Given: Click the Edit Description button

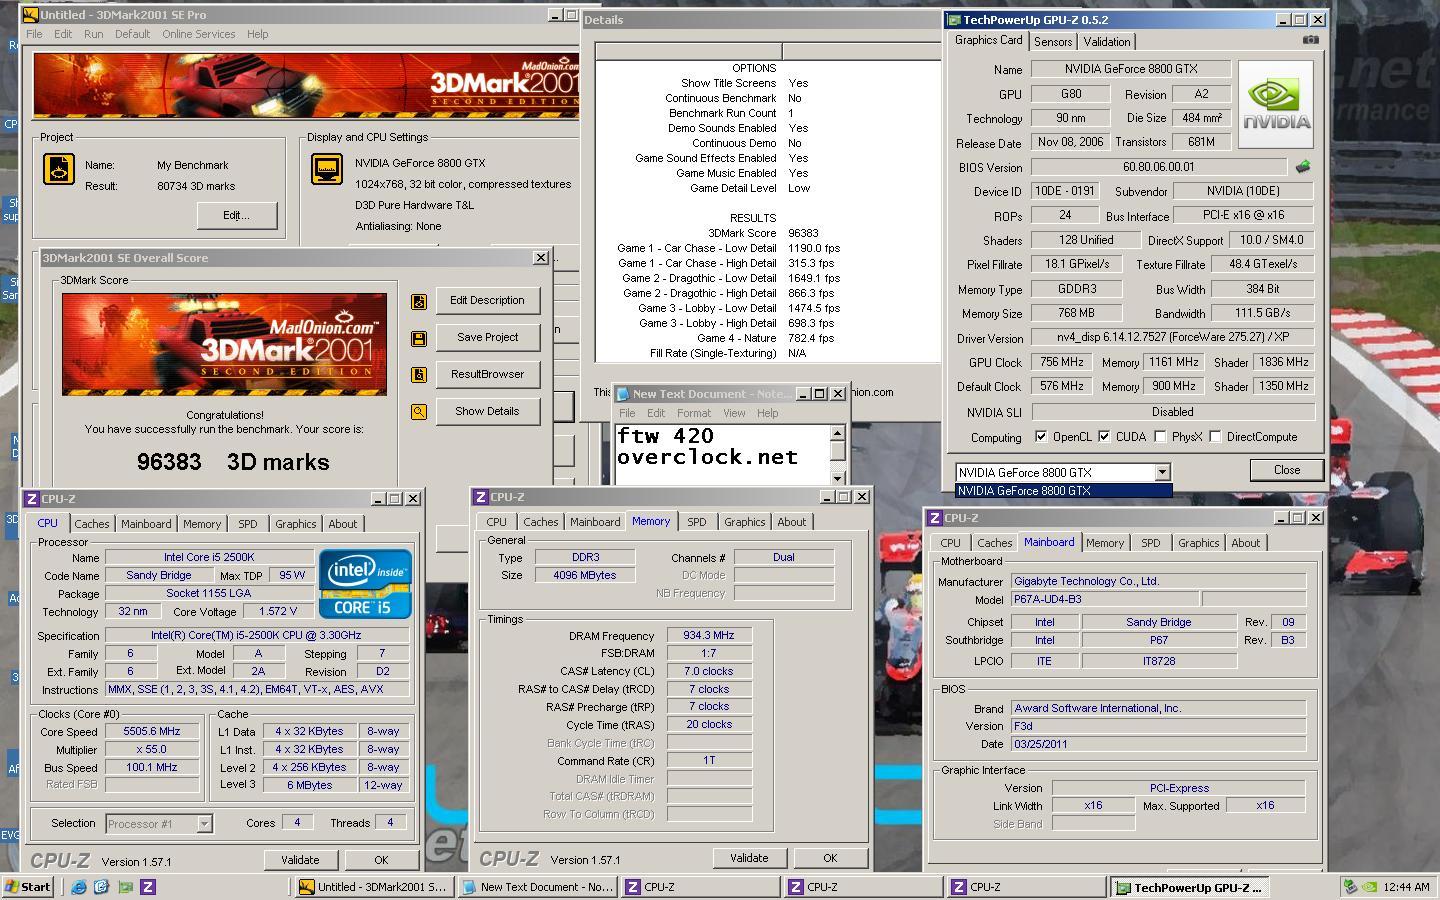Looking at the screenshot, I should point(487,300).
